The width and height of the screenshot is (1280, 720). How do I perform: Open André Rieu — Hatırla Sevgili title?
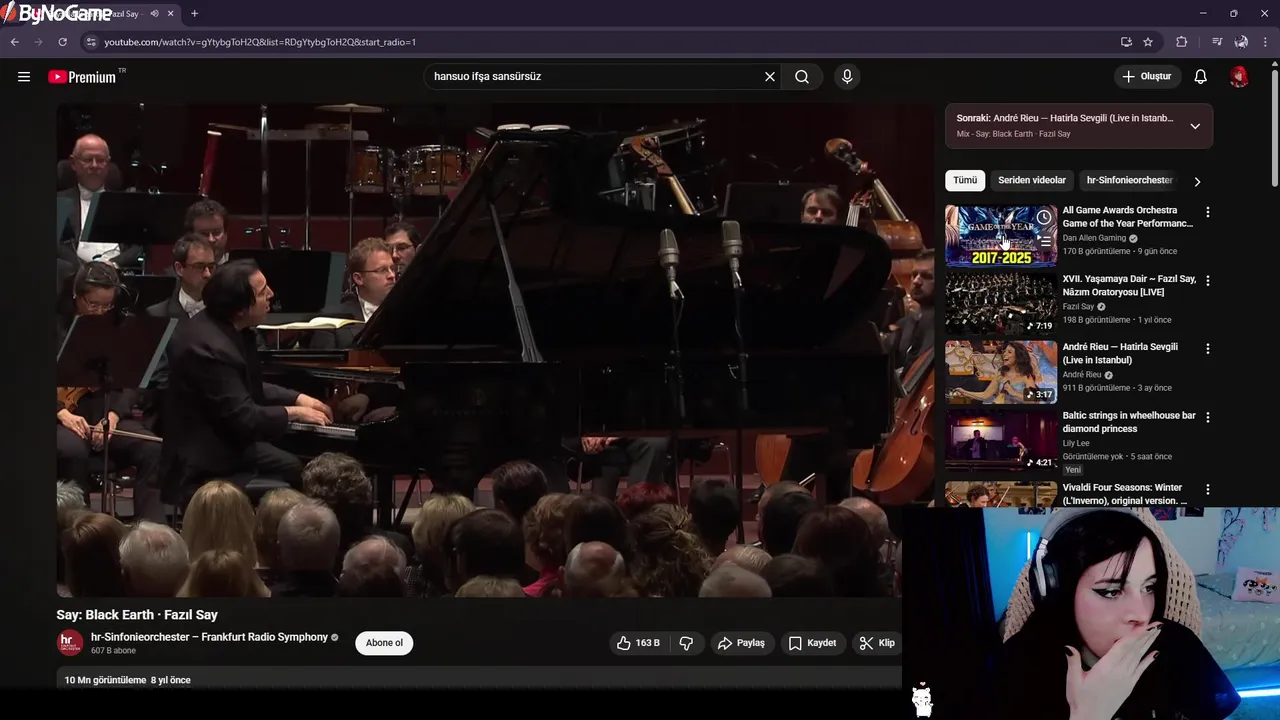tap(1120, 353)
